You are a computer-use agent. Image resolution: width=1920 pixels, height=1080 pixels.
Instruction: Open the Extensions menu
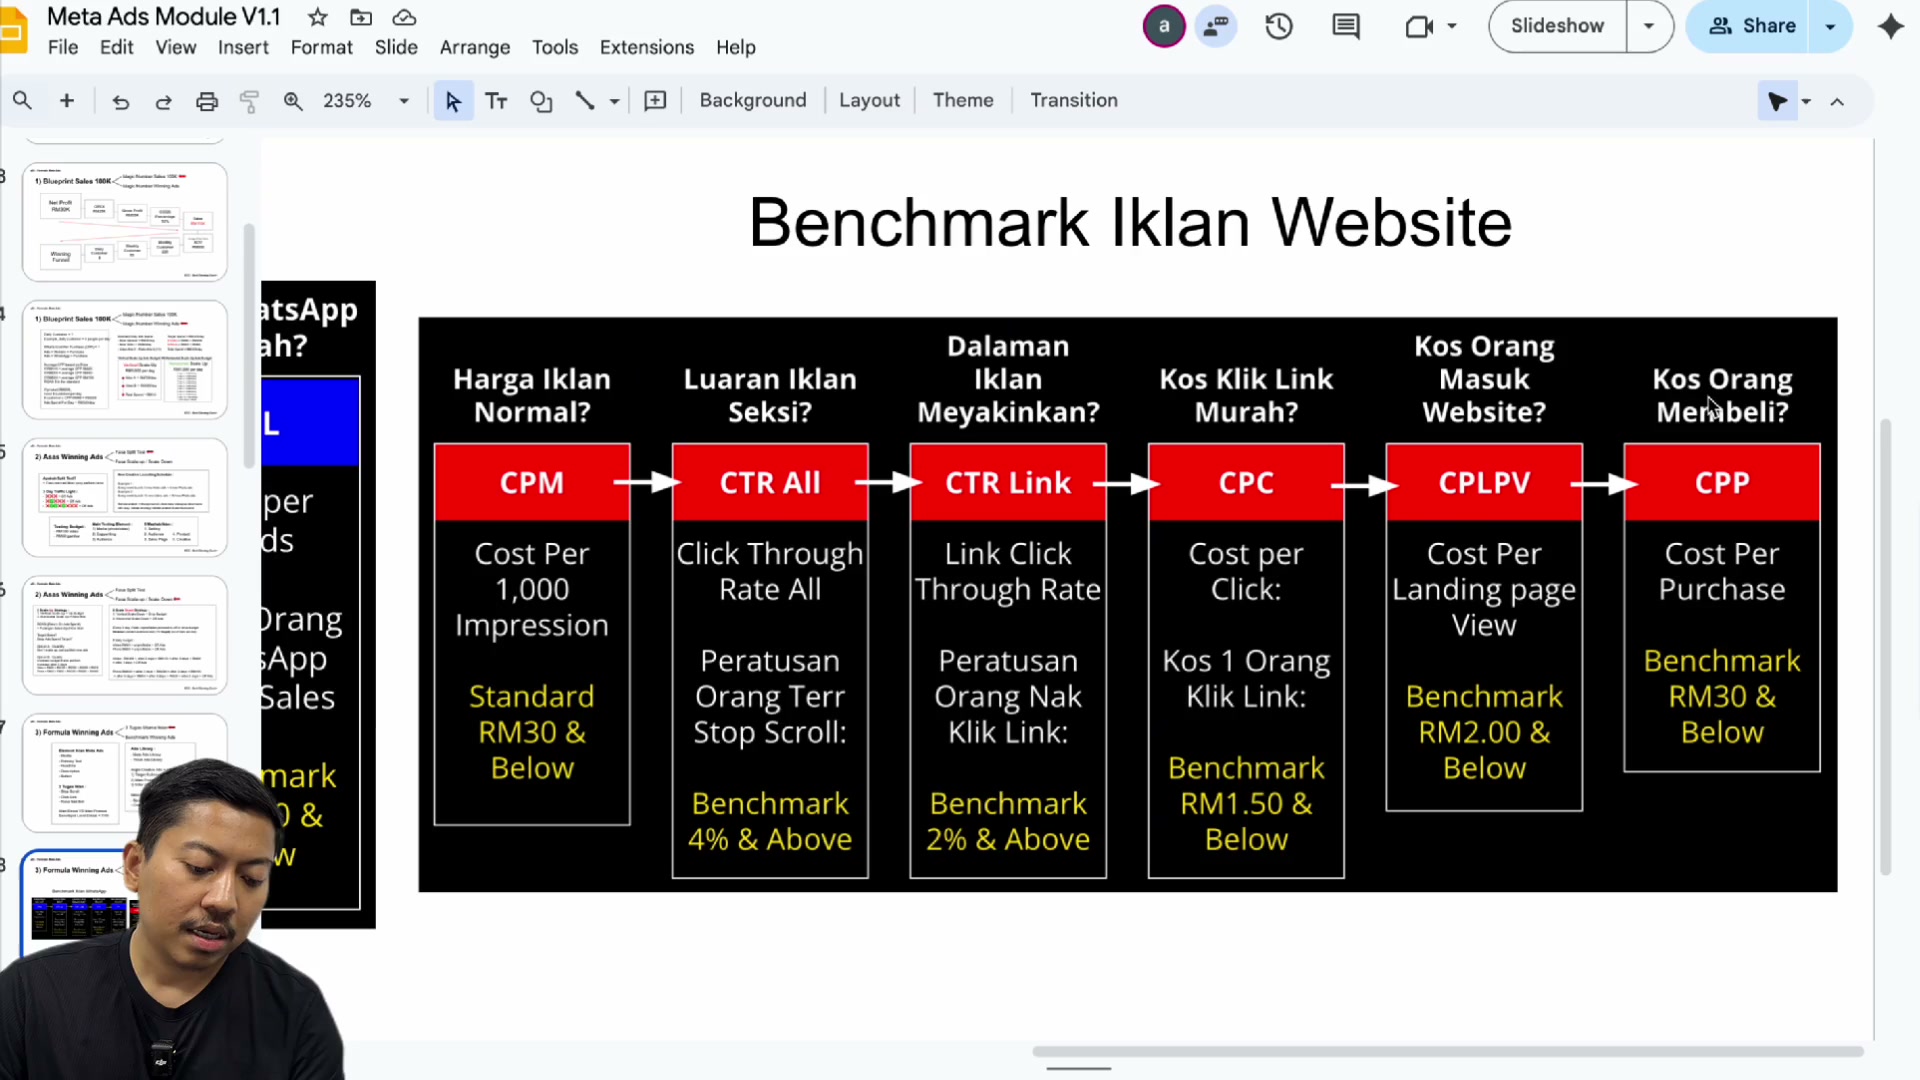646,47
